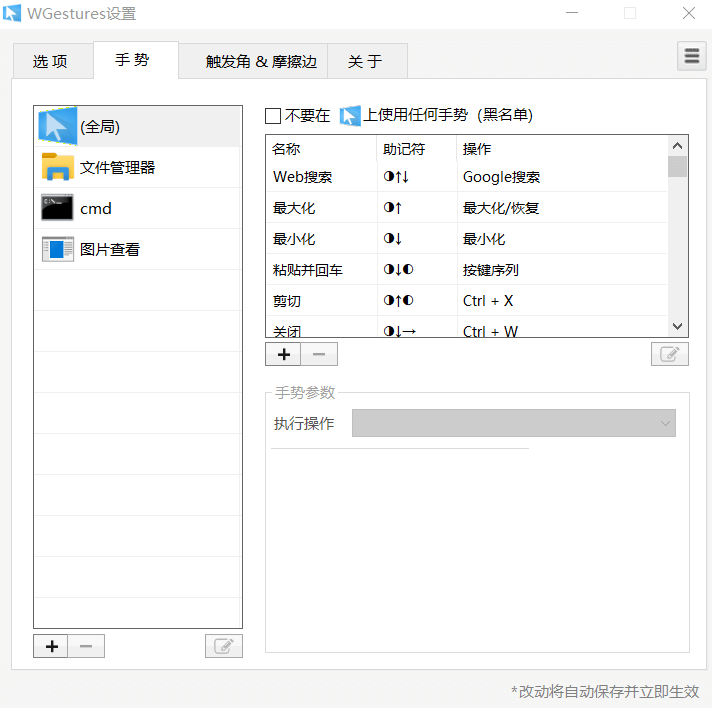Remove application with minus button under app list
Viewport: 712px width, 708px height.
coord(86,646)
